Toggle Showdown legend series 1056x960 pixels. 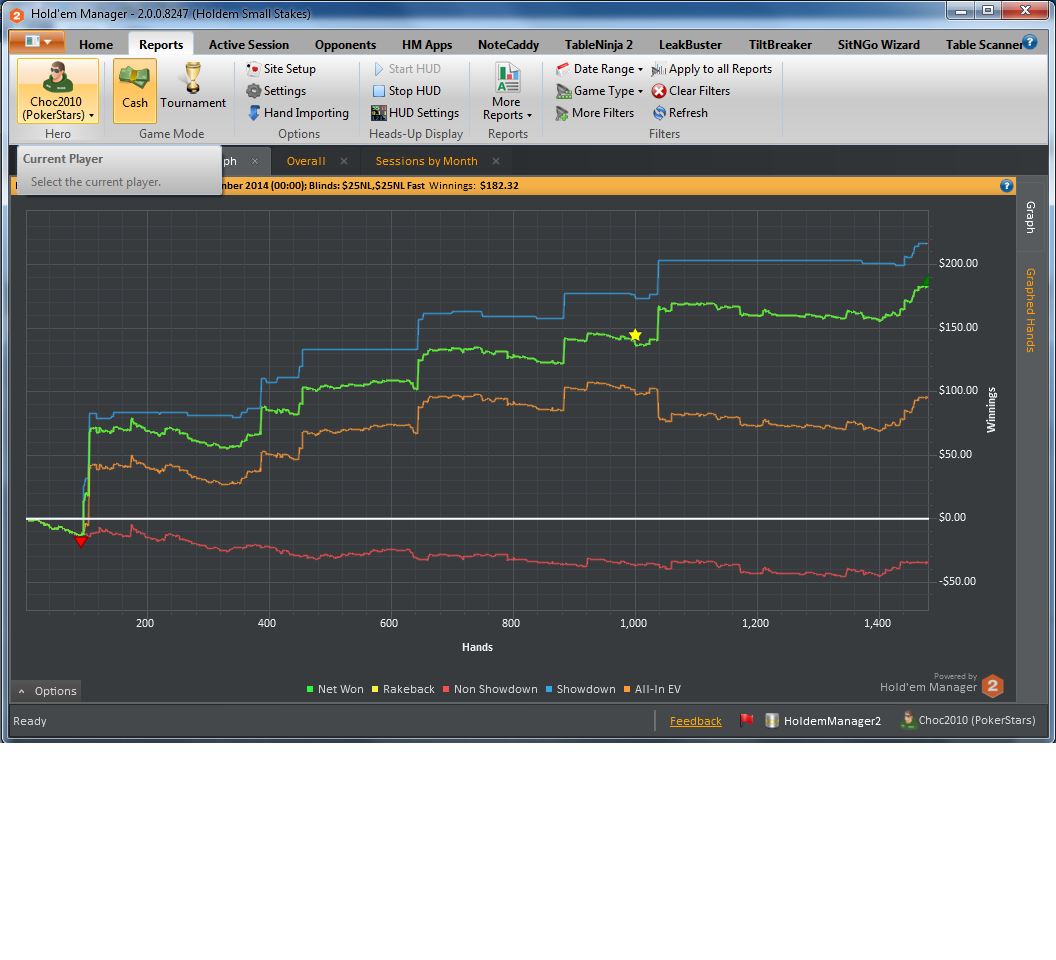coord(581,689)
